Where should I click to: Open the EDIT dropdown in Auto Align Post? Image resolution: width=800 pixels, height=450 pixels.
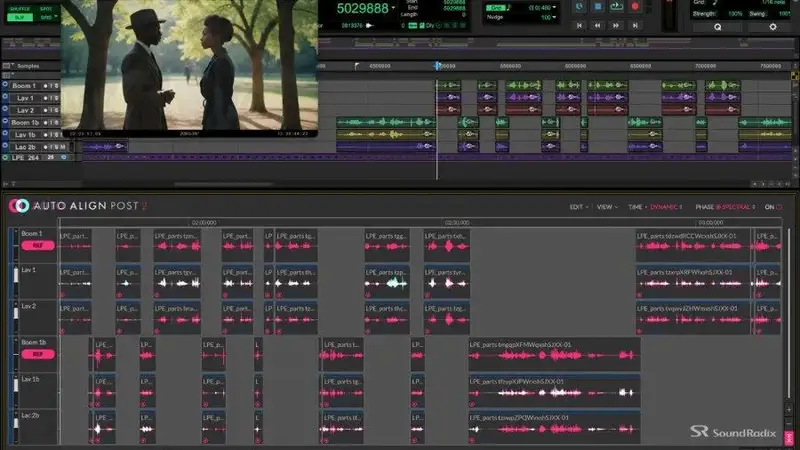(579, 207)
